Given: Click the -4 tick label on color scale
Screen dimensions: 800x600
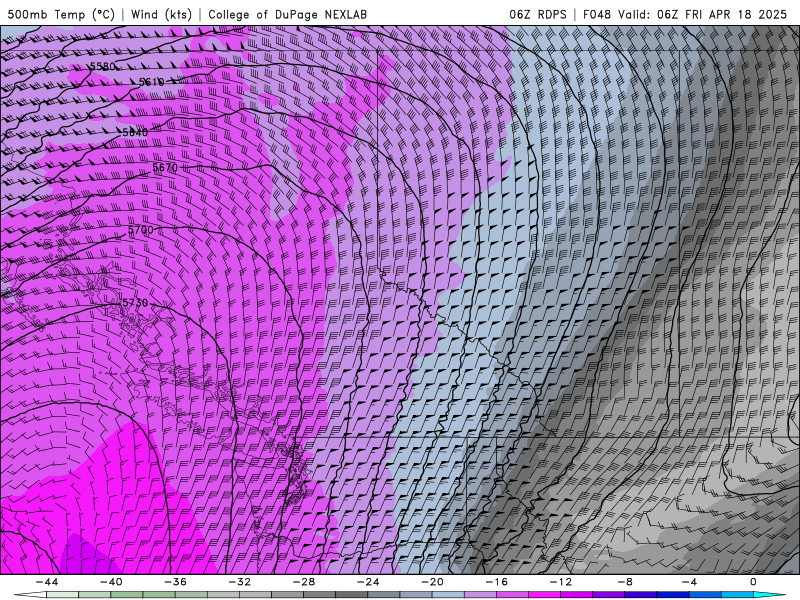Looking at the screenshot, I should pyautogui.click(x=689, y=582).
